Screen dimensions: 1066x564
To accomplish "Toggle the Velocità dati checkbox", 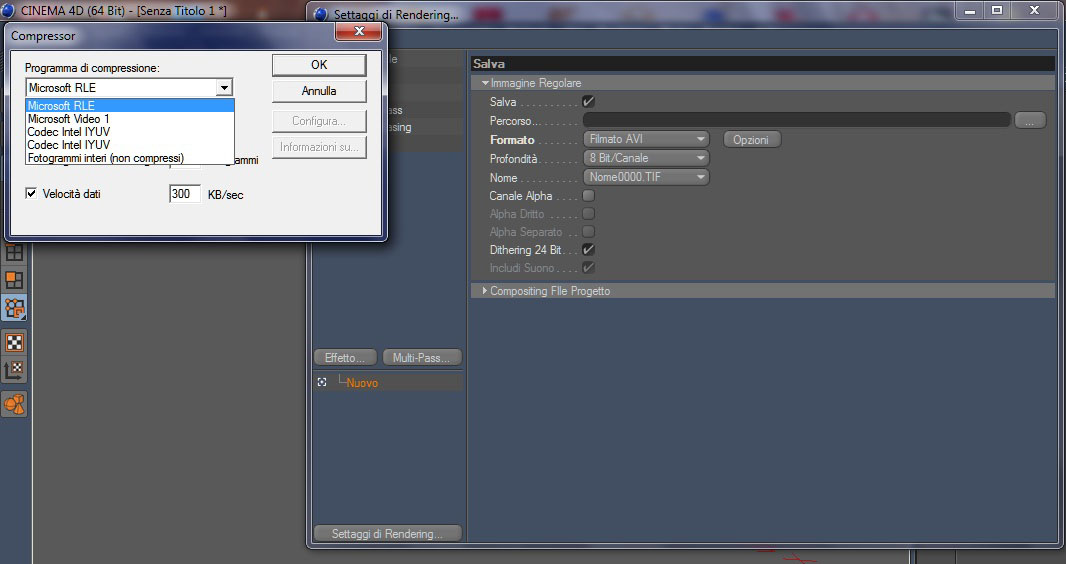I will [31, 193].
